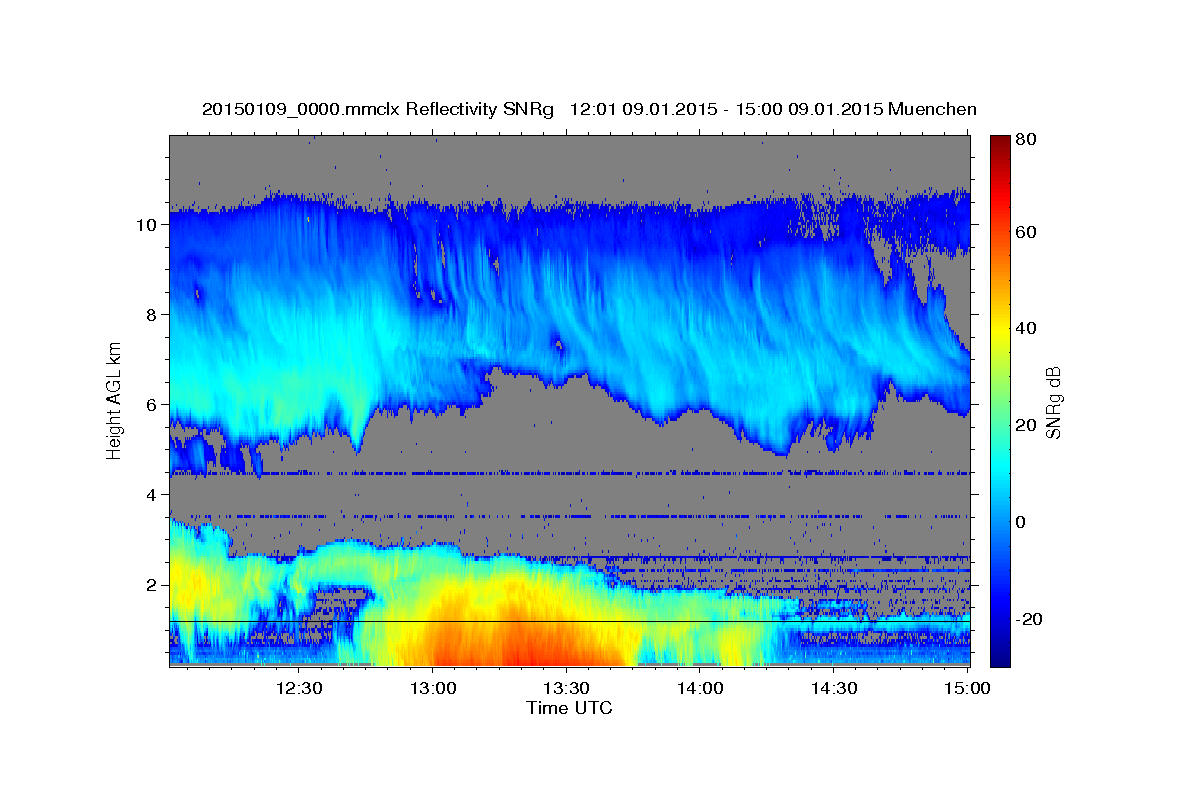Click the colorbar value 80

pos(1025,140)
